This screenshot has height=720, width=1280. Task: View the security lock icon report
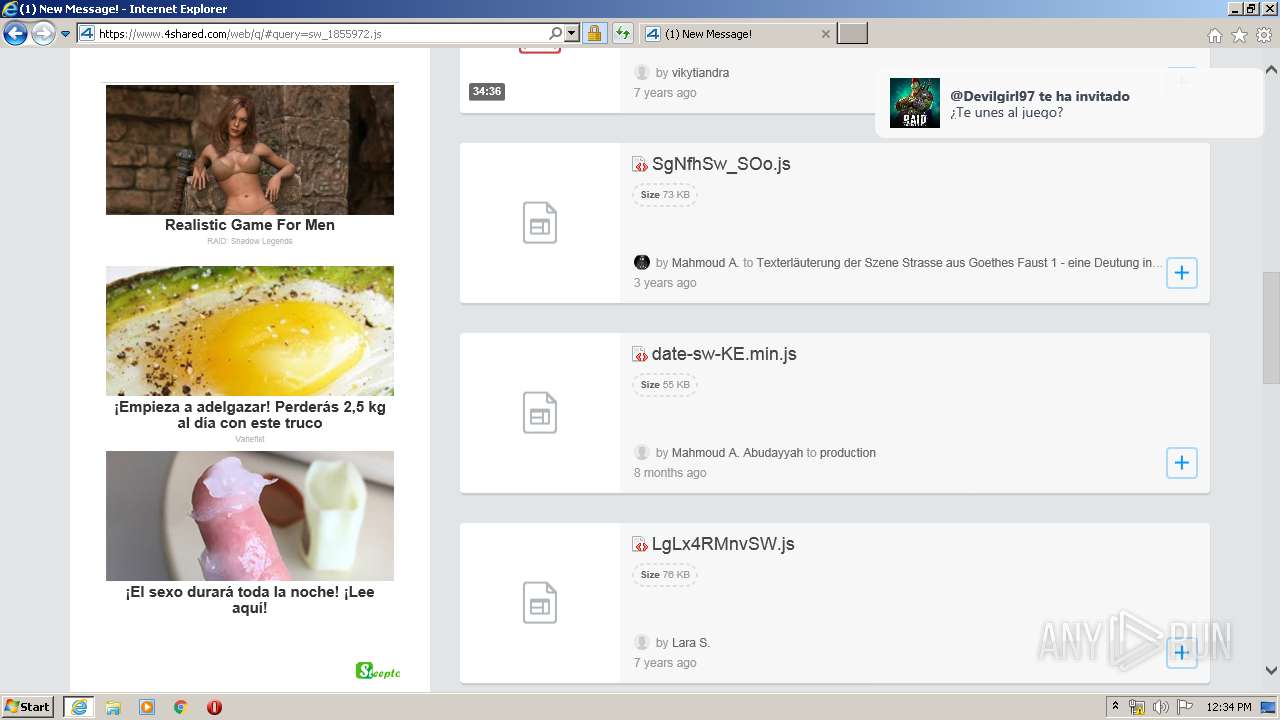pyautogui.click(x=594, y=34)
